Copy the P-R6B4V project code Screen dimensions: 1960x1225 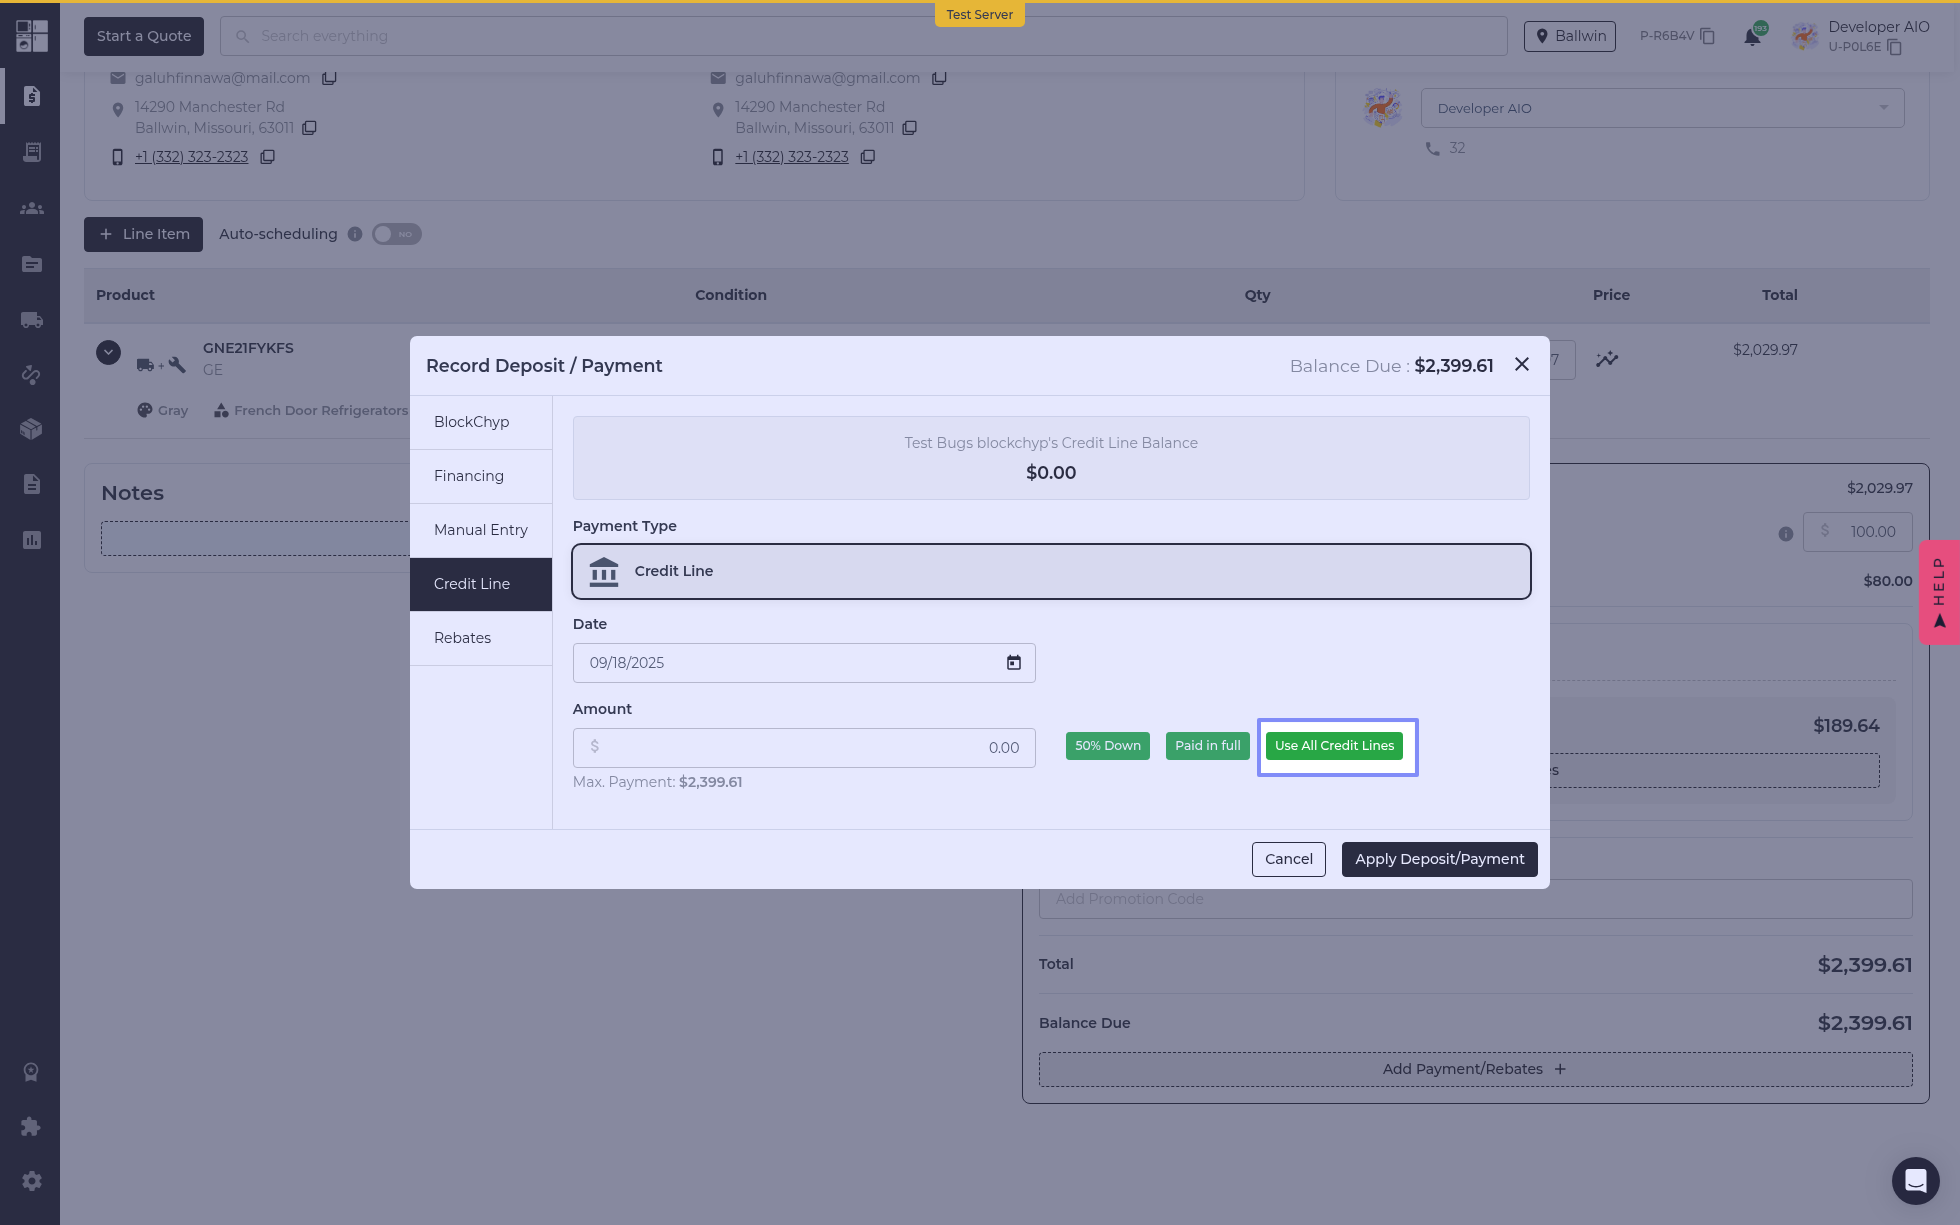pos(1708,36)
